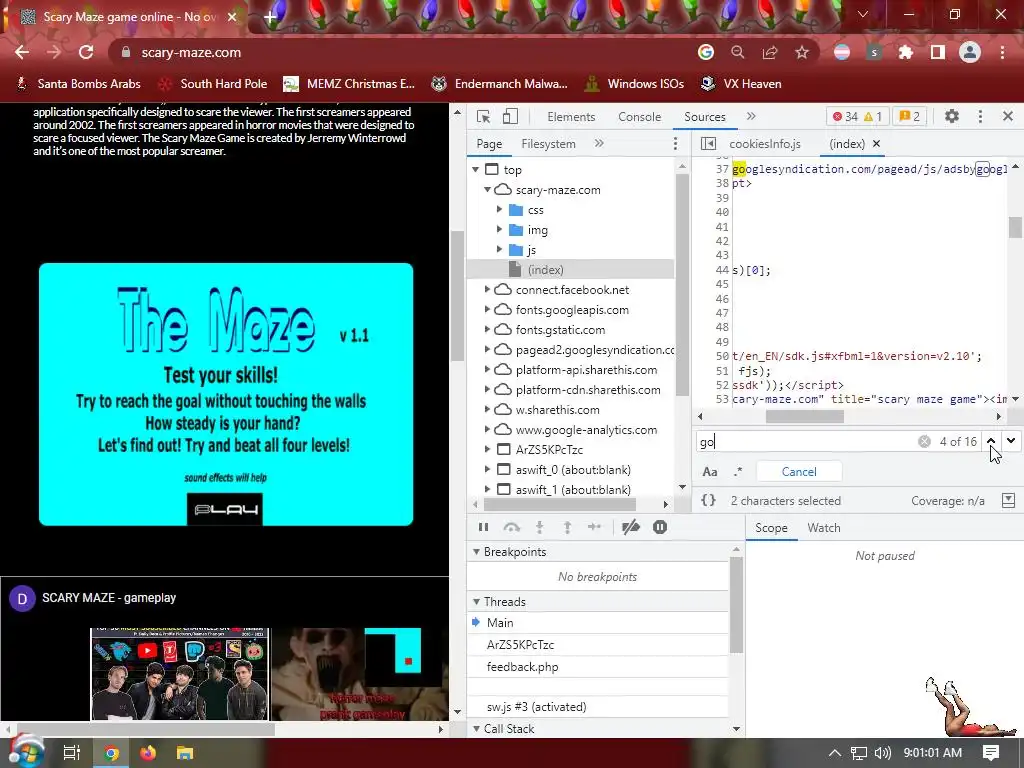The width and height of the screenshot is (1024, 768).
Task: Switch to cookiesInfo.js editor tab
Action: click(x=765, y=144)
